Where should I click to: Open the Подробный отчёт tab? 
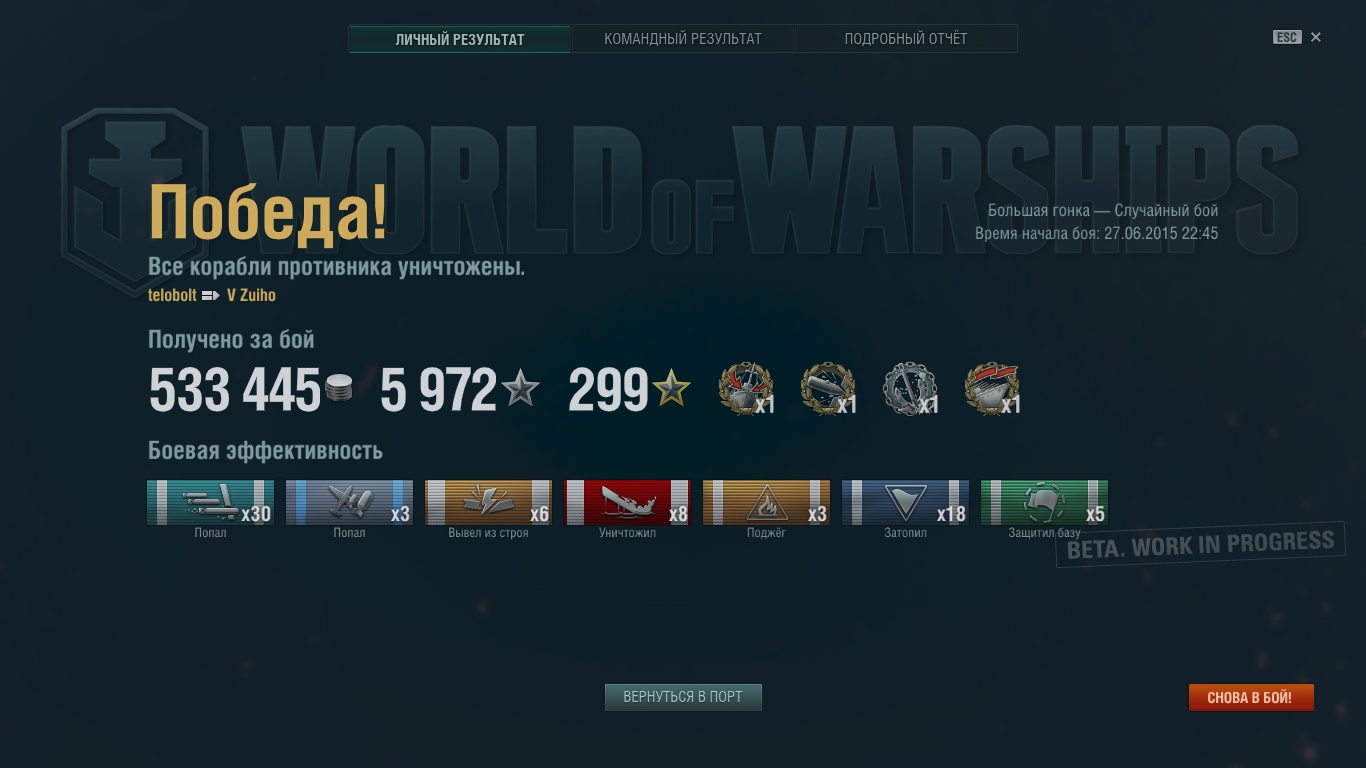(906, 39)
